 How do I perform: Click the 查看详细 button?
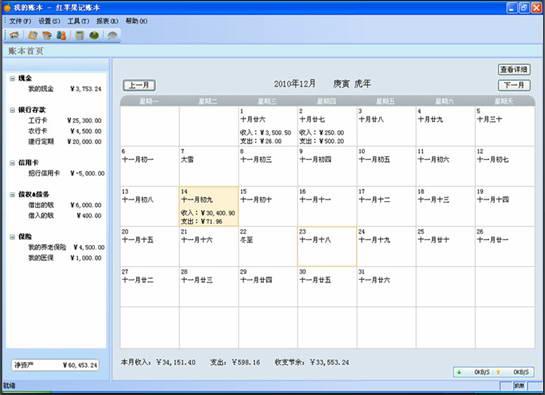click(x=514, y=70)
